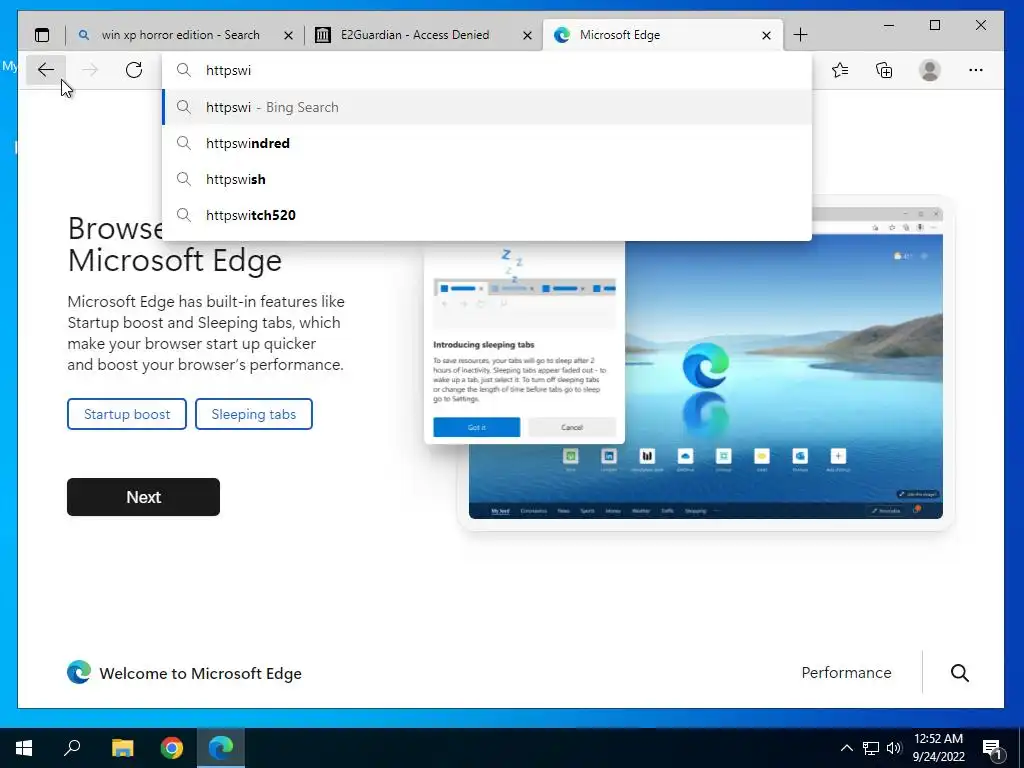Click Cancel in the sleeping tabs preview
Screen dimensions: 1024x768
pos(572,427)
